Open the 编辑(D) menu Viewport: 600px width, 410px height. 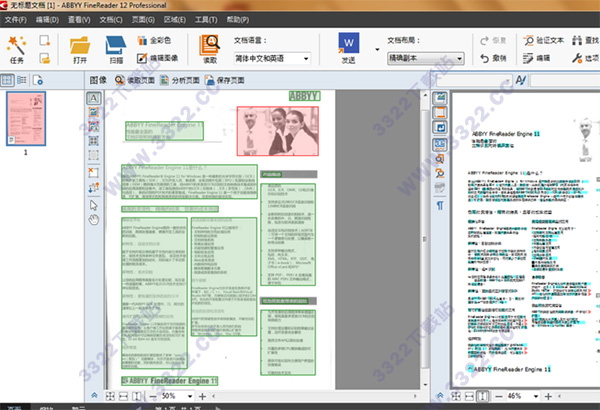point(47,20)
